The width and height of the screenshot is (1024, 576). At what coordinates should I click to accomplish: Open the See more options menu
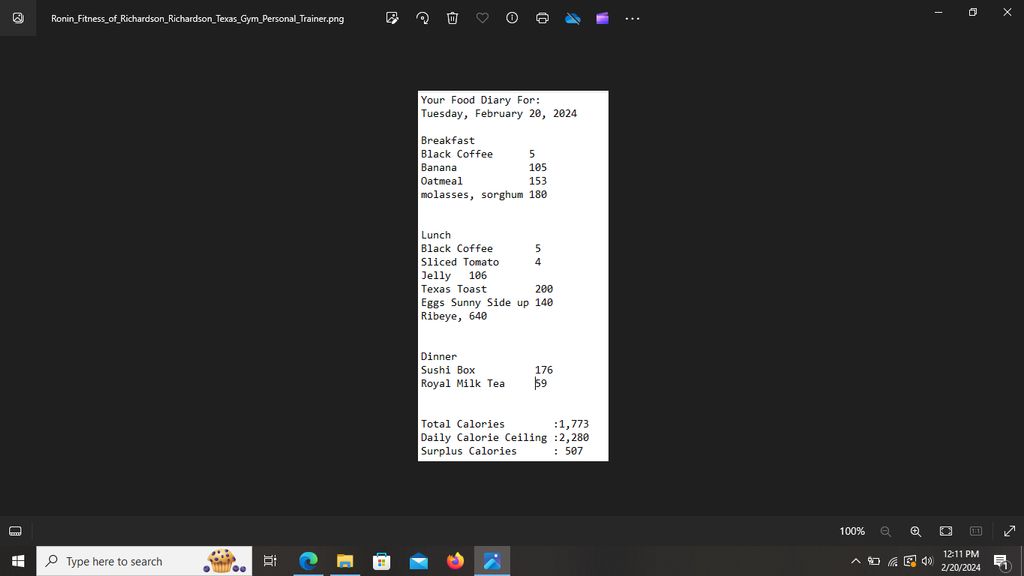pos(632,18)
